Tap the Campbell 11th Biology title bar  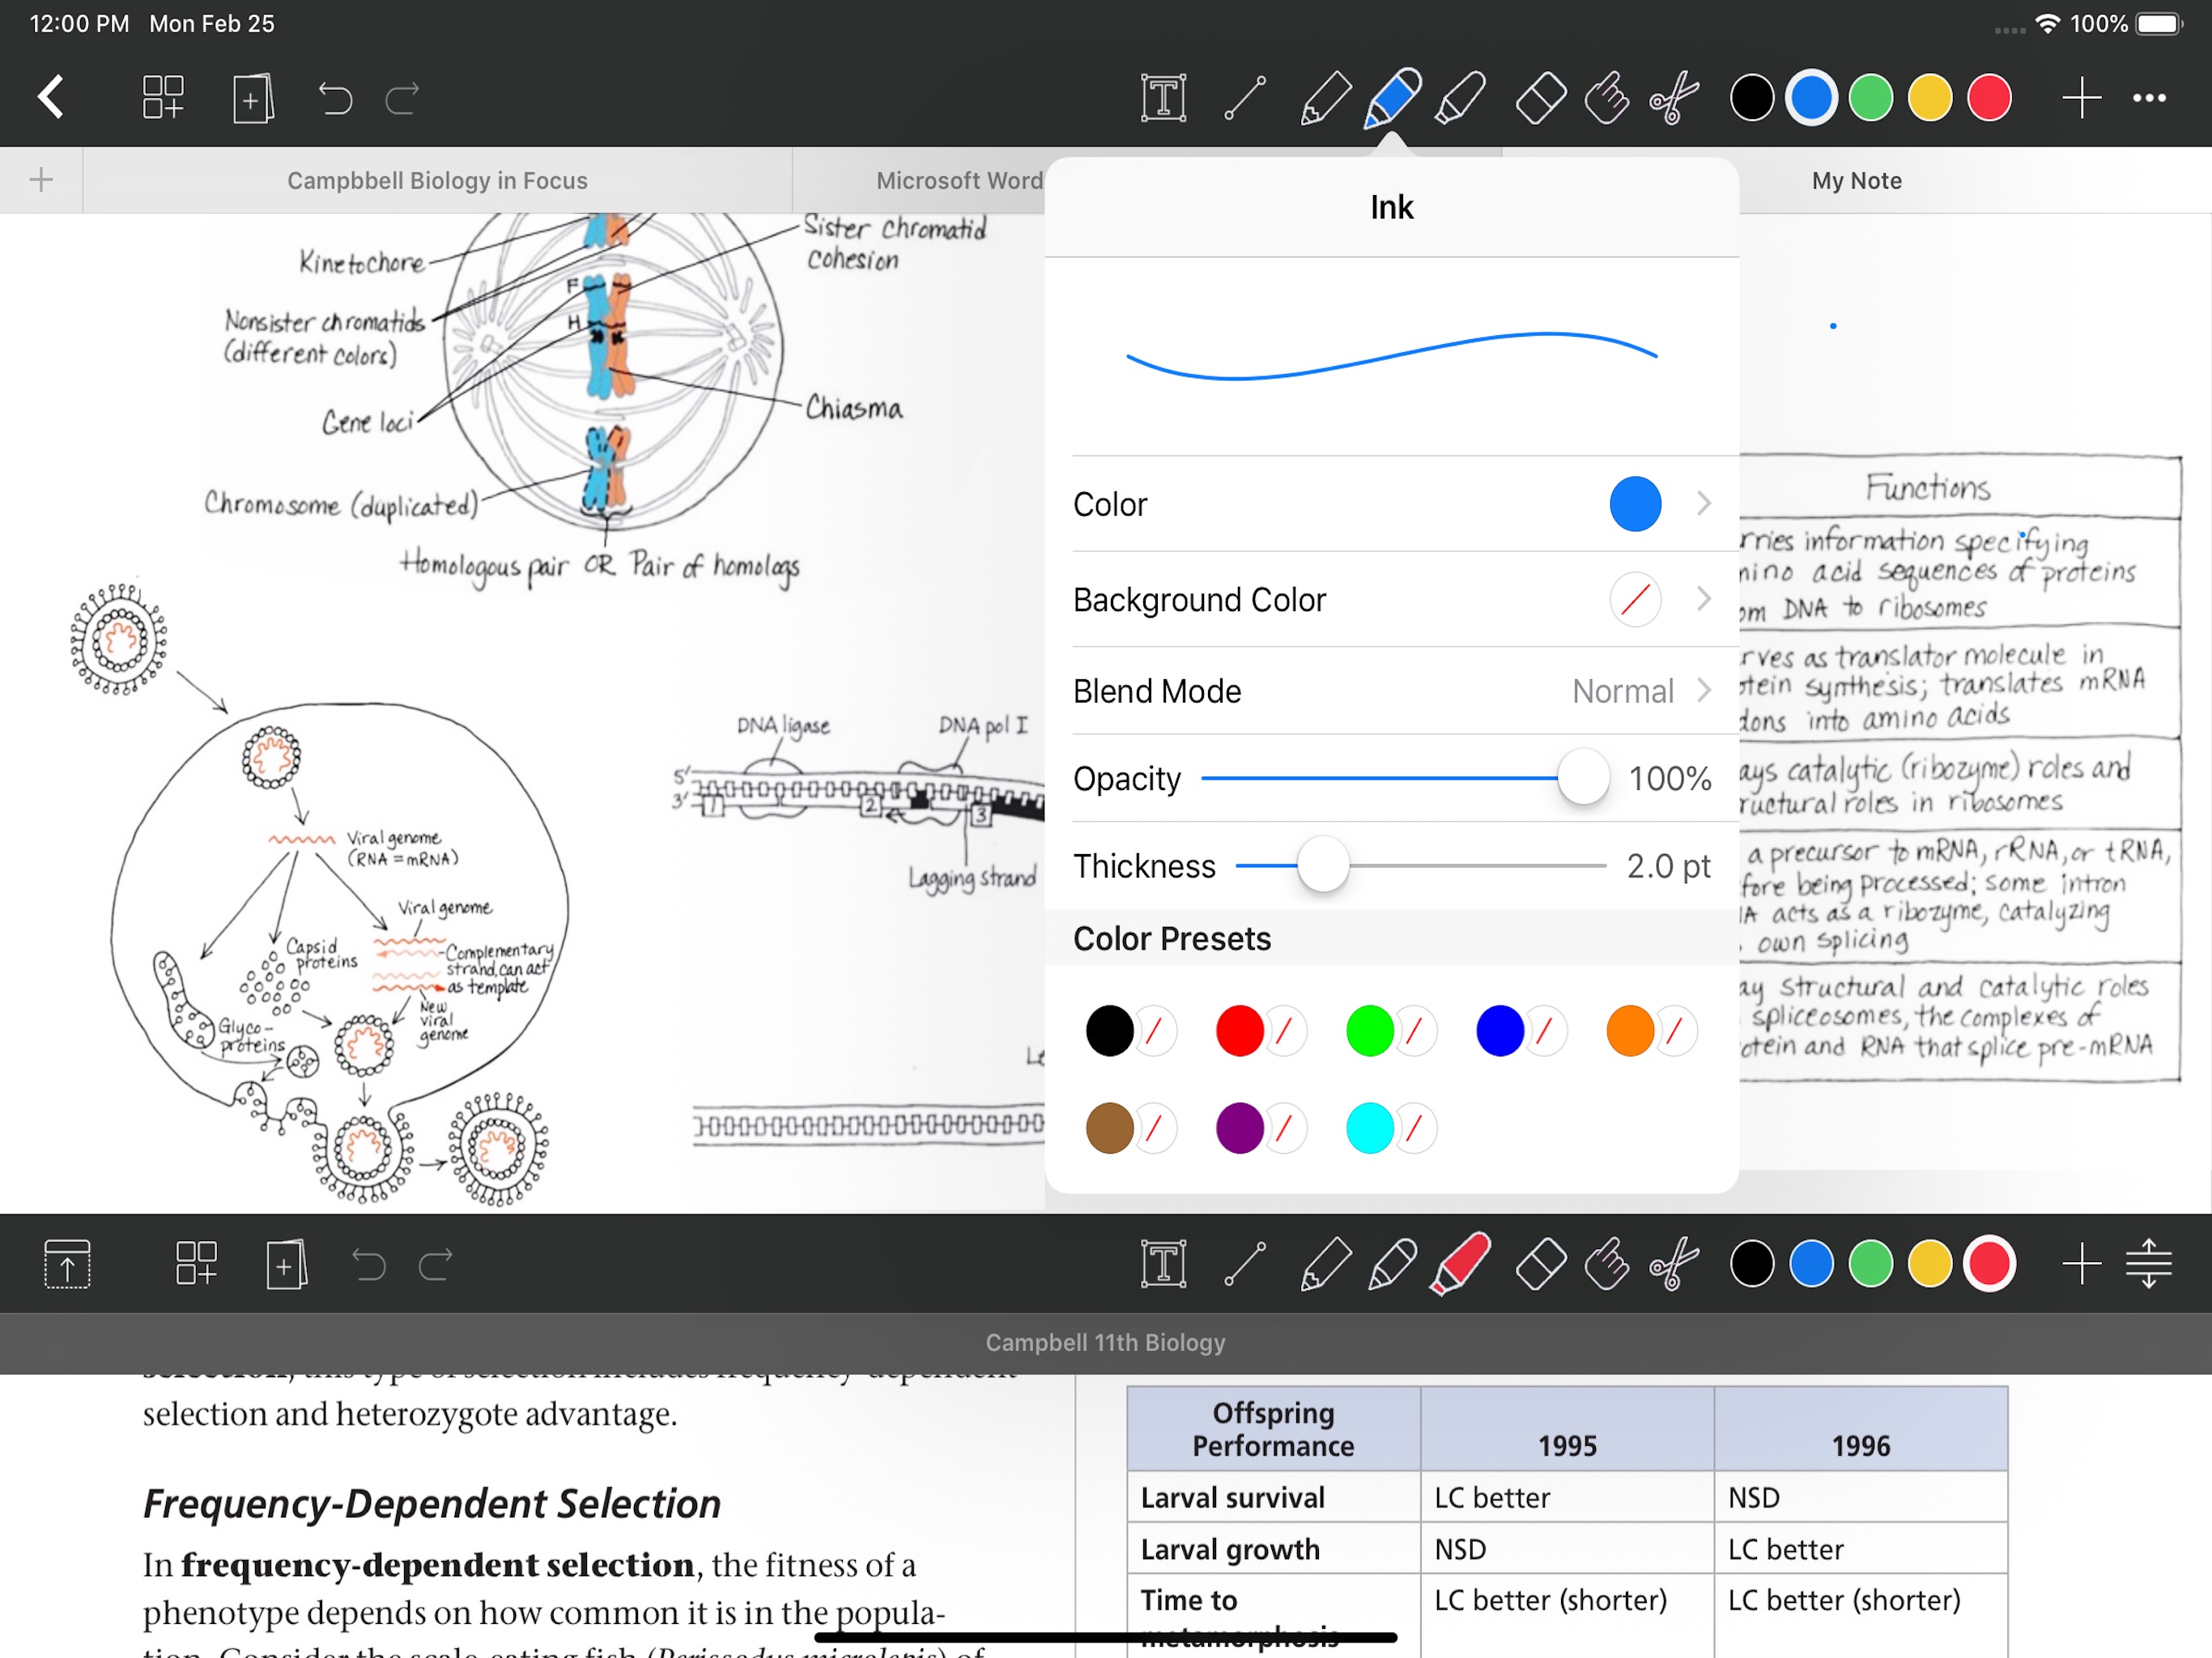tap(1106, 1343)
